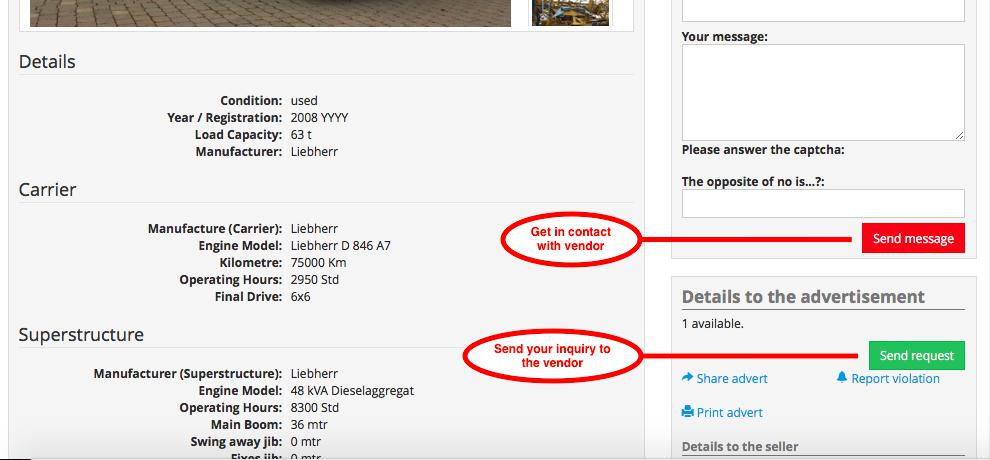The height and width of the screenshot is (460, 990).
Task: Focus the Your message text area
Action: tap(823, 92)
